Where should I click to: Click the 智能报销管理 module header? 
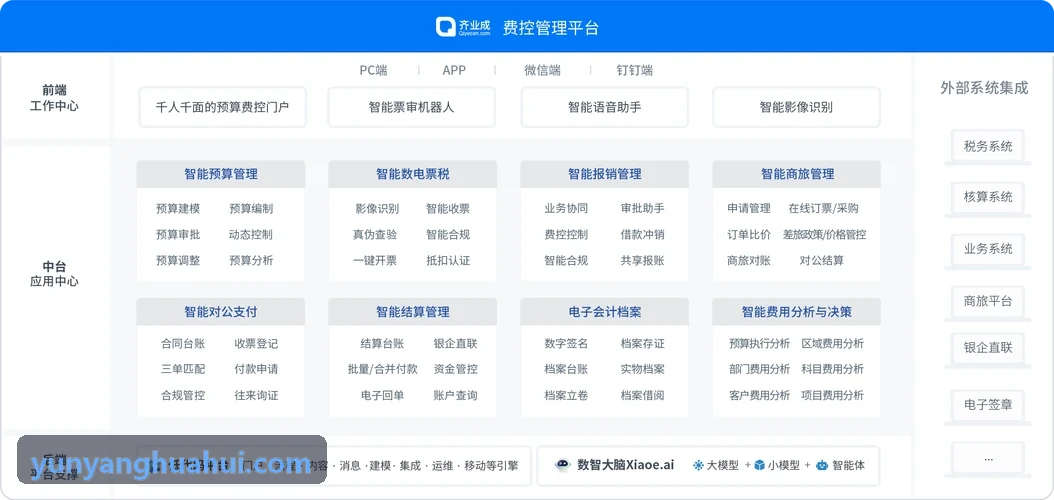(604, 174)
